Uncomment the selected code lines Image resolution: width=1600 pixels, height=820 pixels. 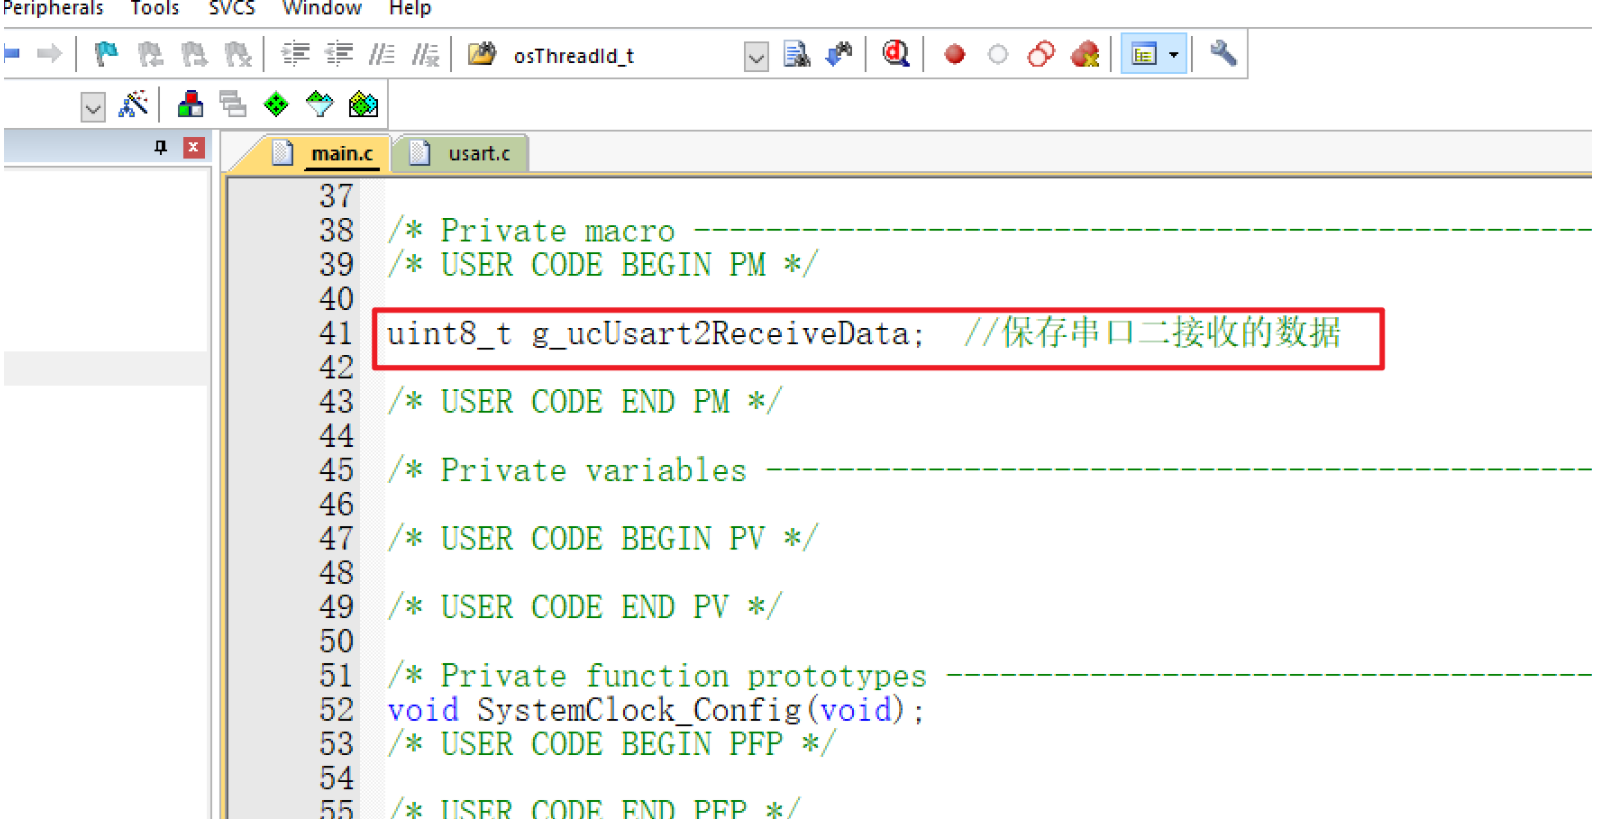426,54
